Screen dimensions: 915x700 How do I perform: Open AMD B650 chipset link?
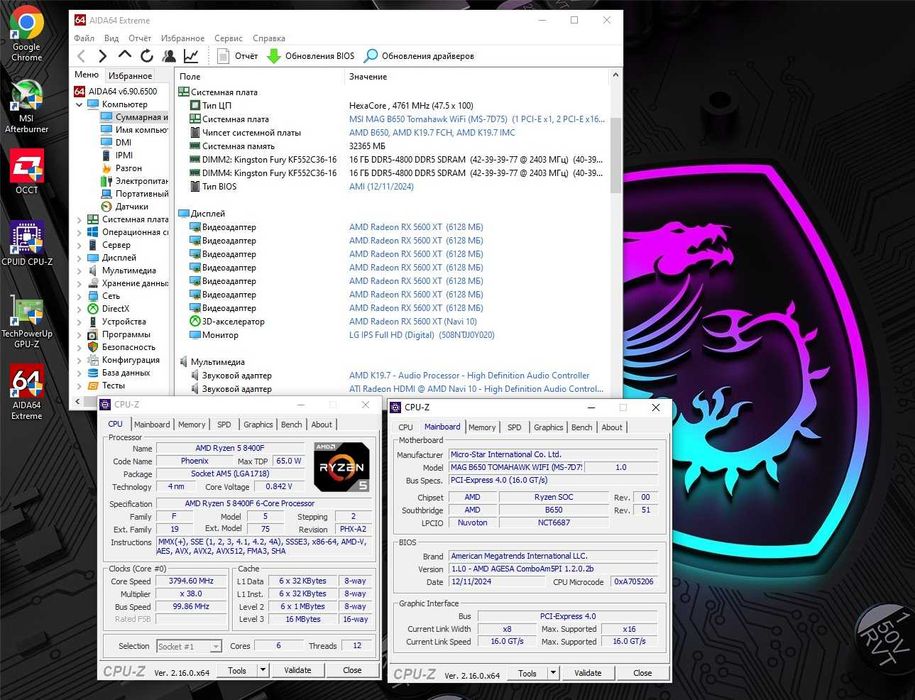point(432,132)
